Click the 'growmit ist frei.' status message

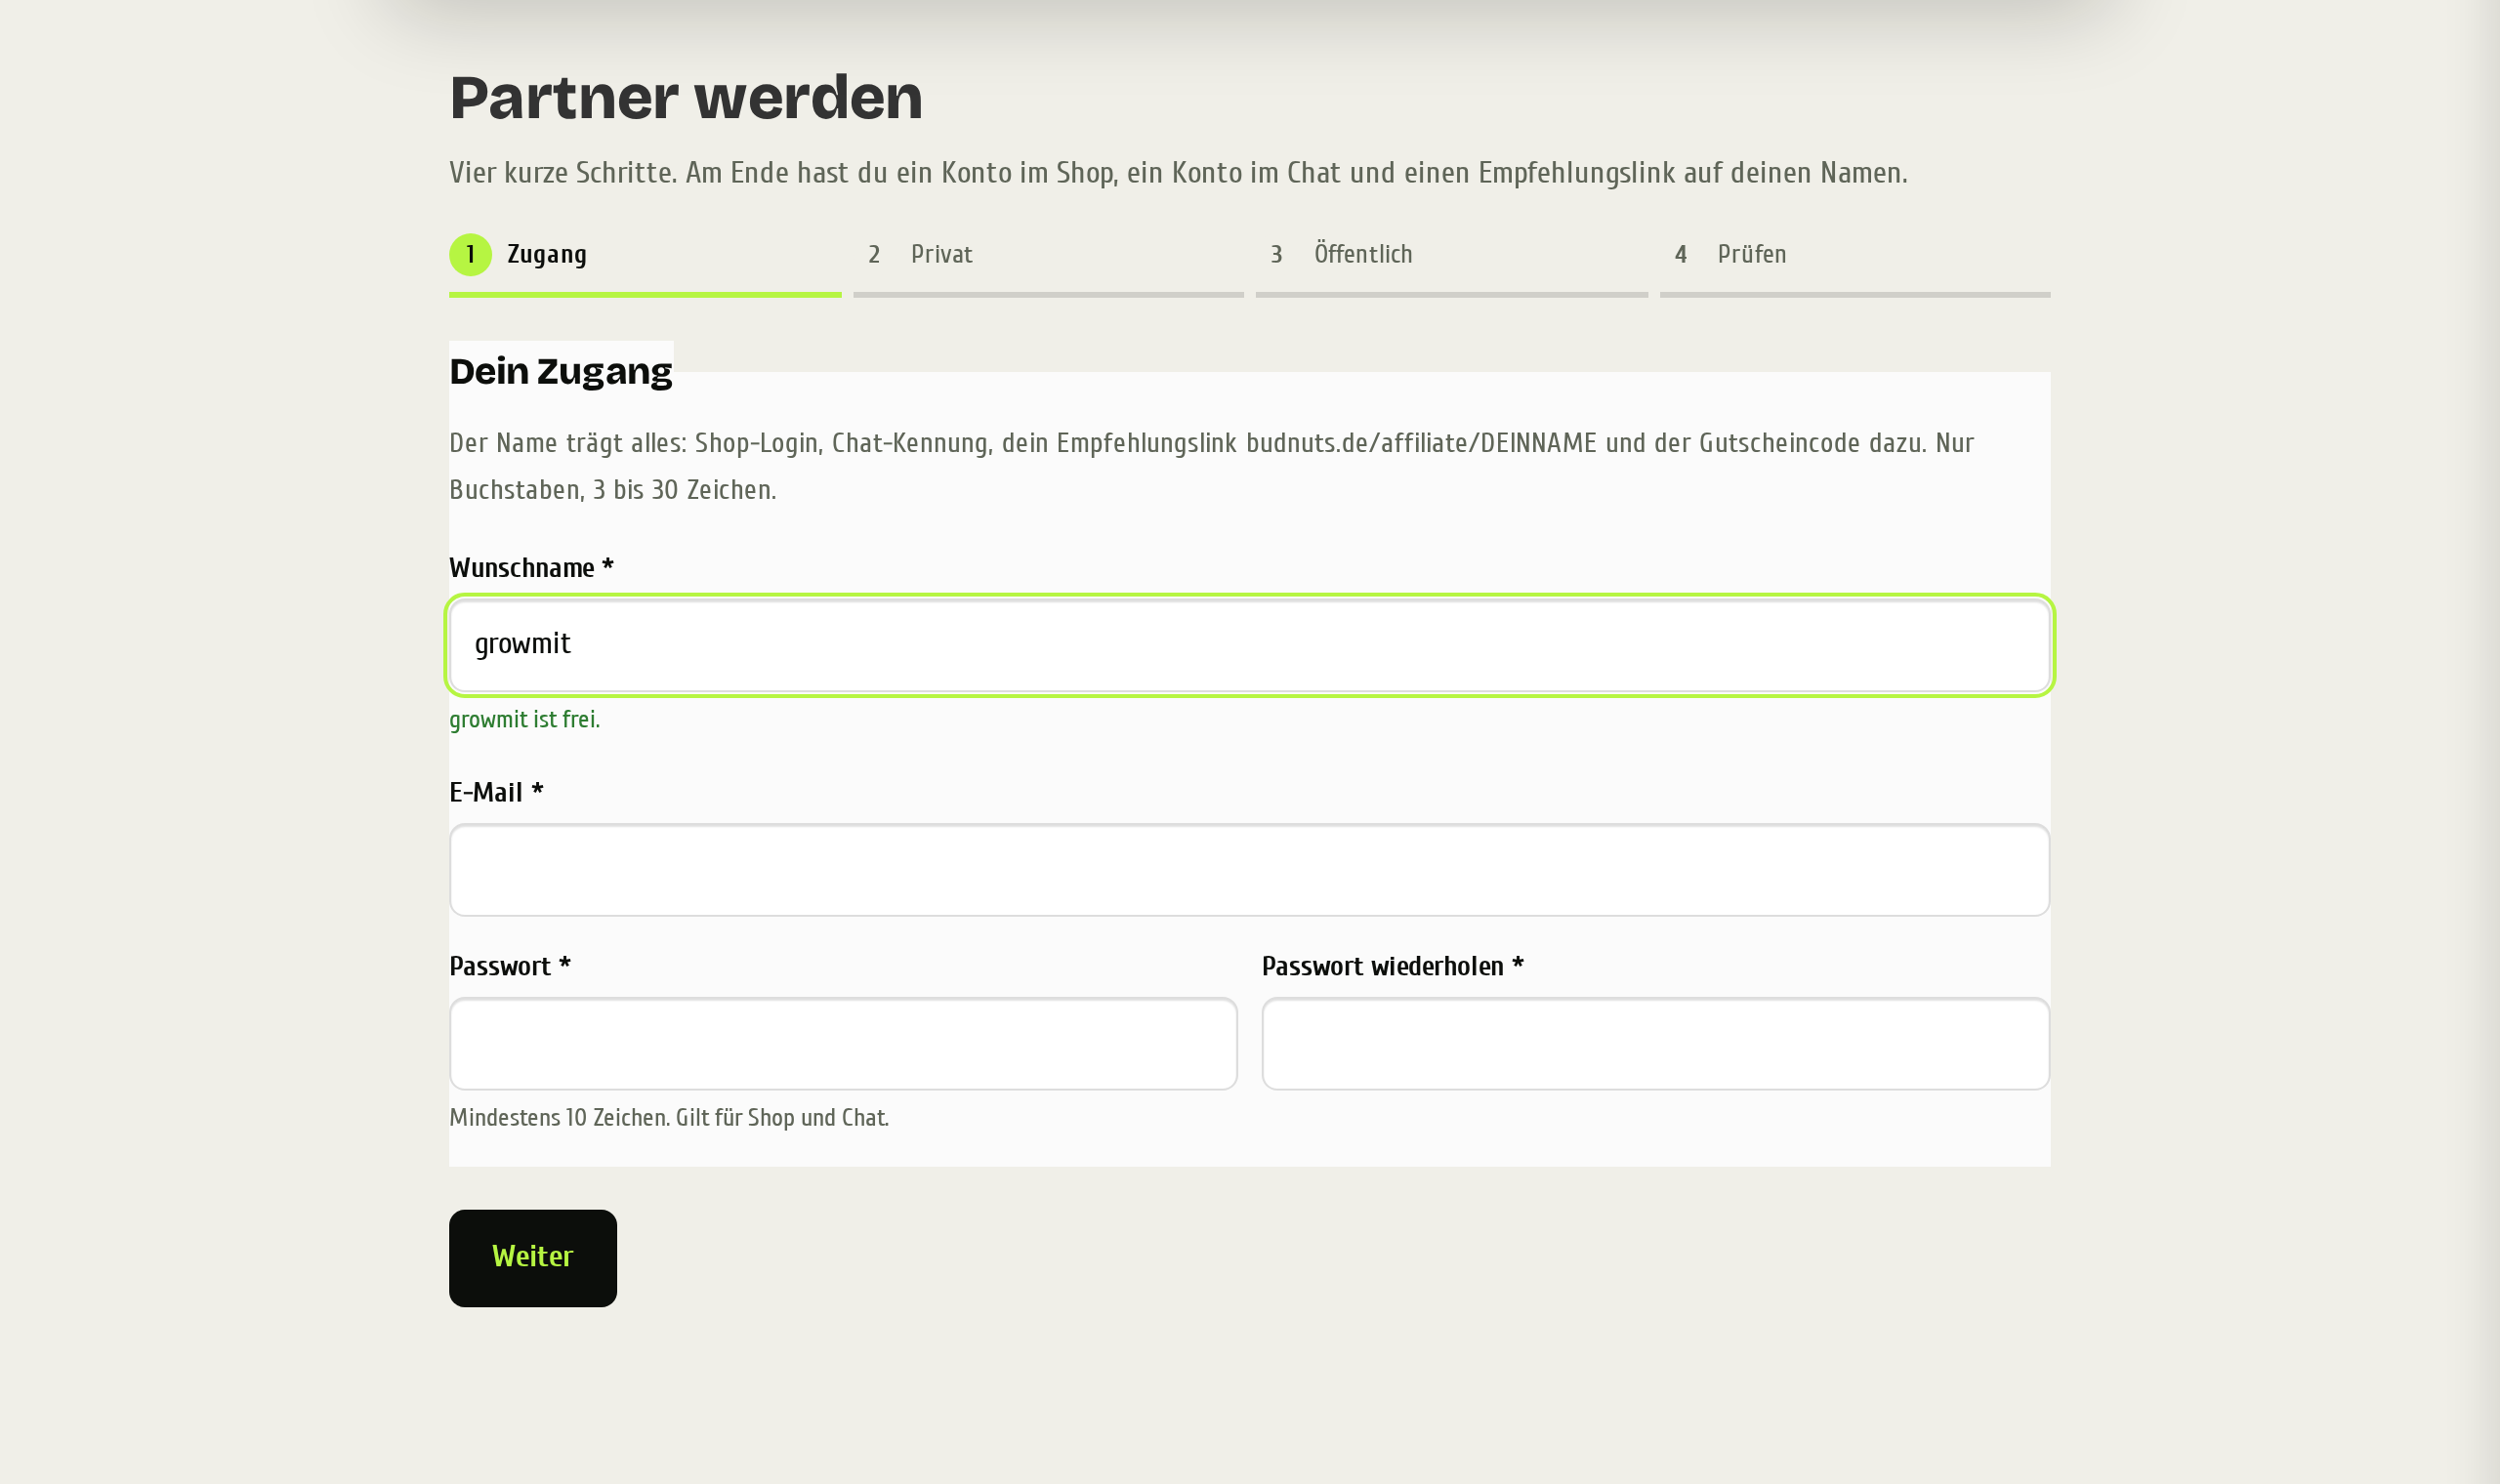[524, 720]
